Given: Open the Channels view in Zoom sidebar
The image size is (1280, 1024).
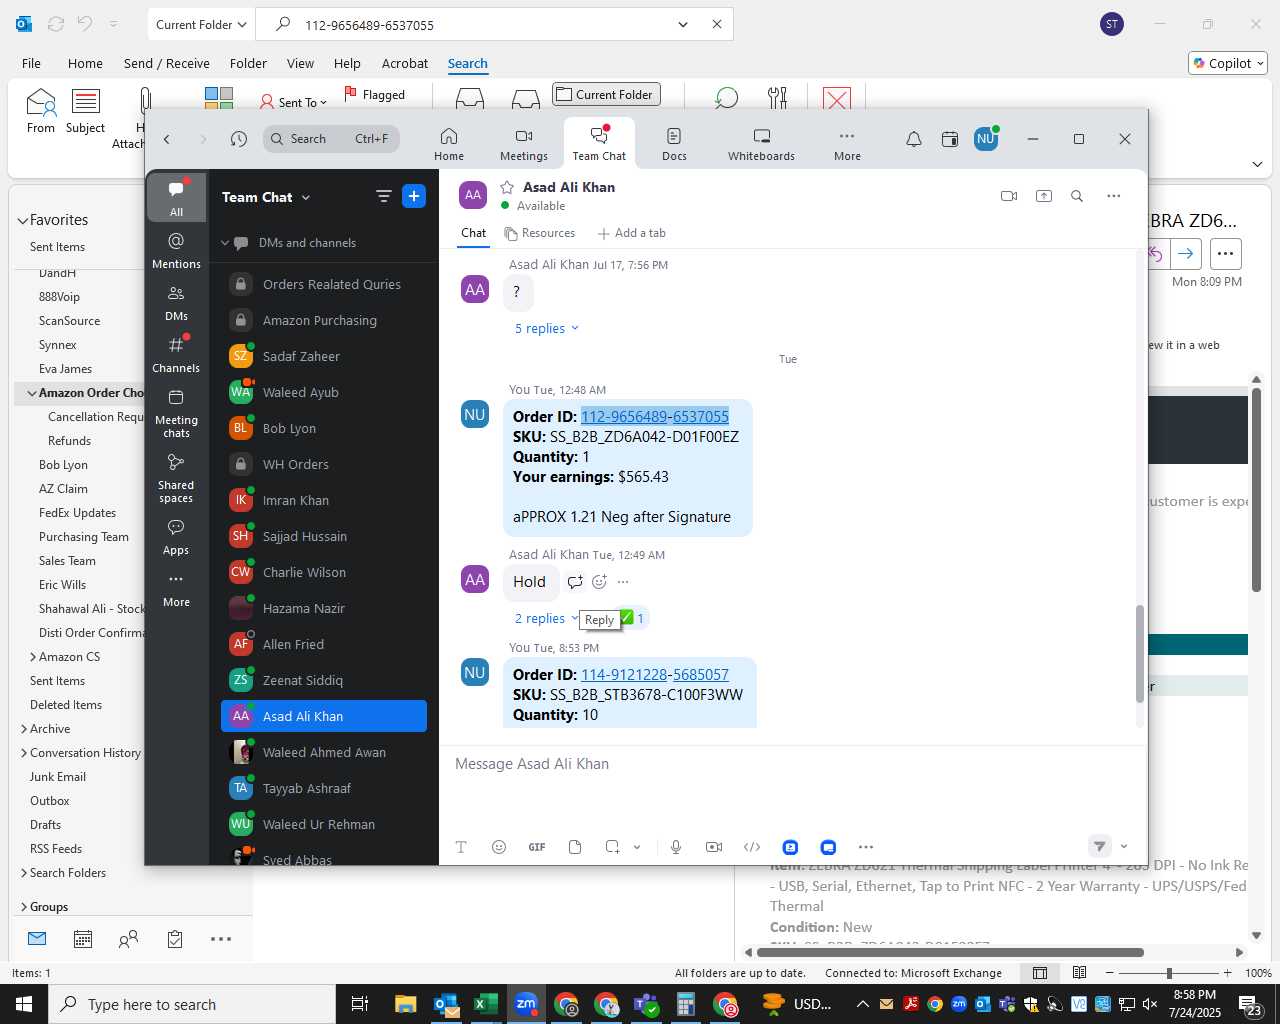Looking at the screenshot, I should 176,354.
